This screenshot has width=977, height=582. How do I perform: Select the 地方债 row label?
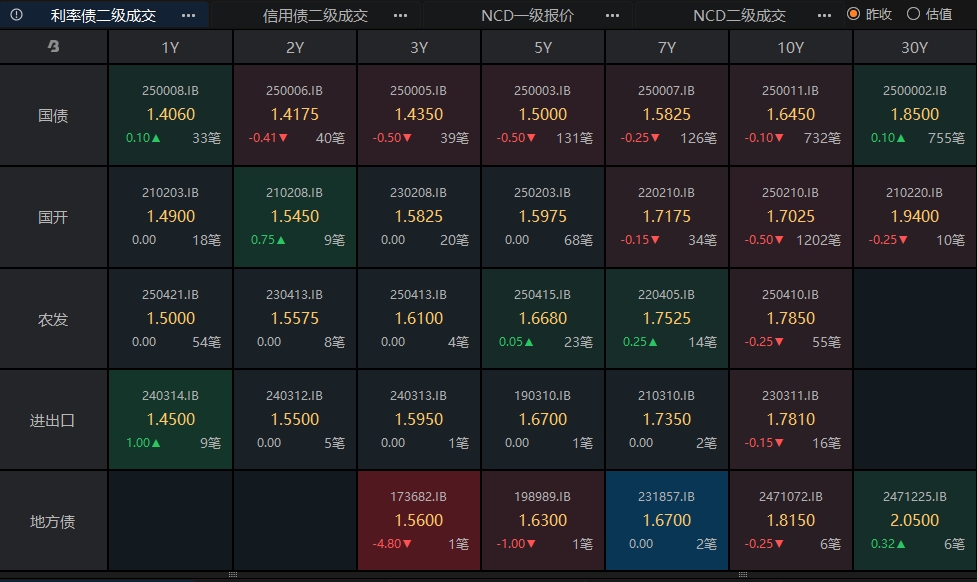53,522
